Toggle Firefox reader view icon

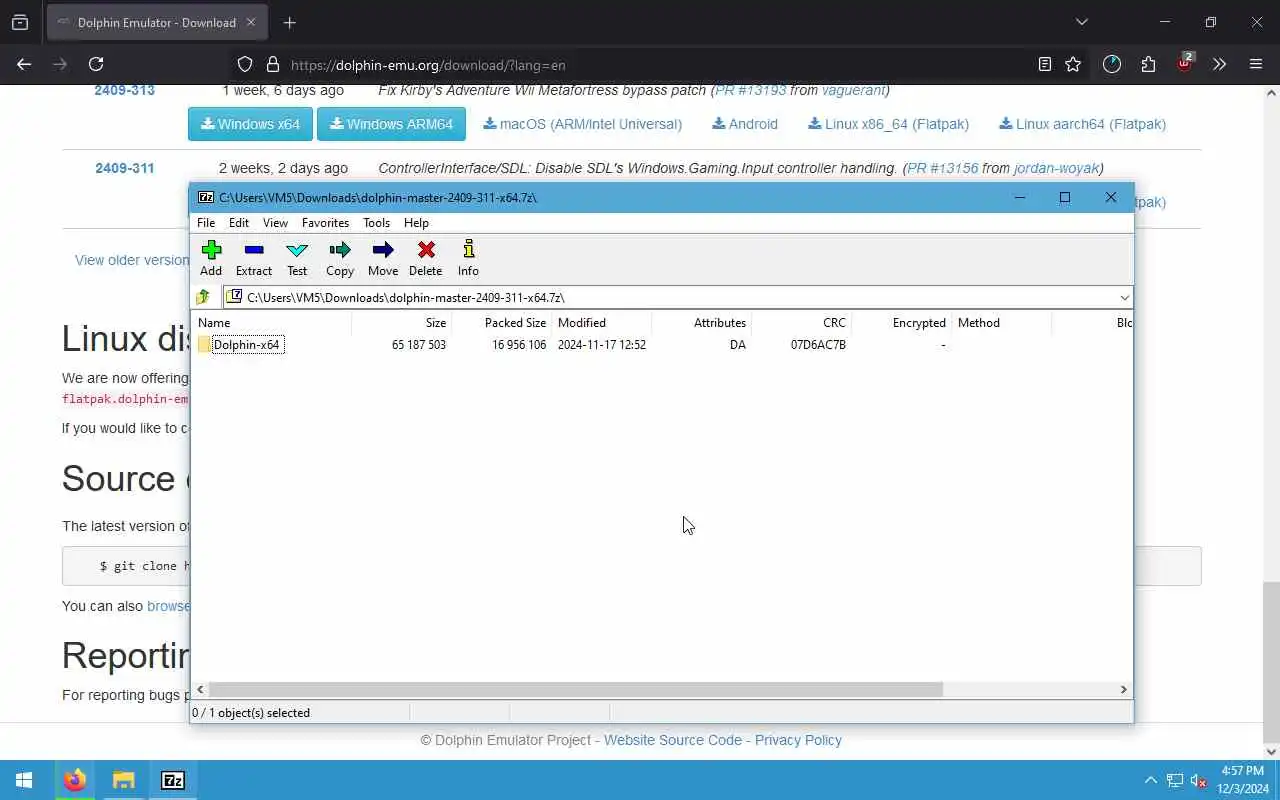click(1044, 64)
